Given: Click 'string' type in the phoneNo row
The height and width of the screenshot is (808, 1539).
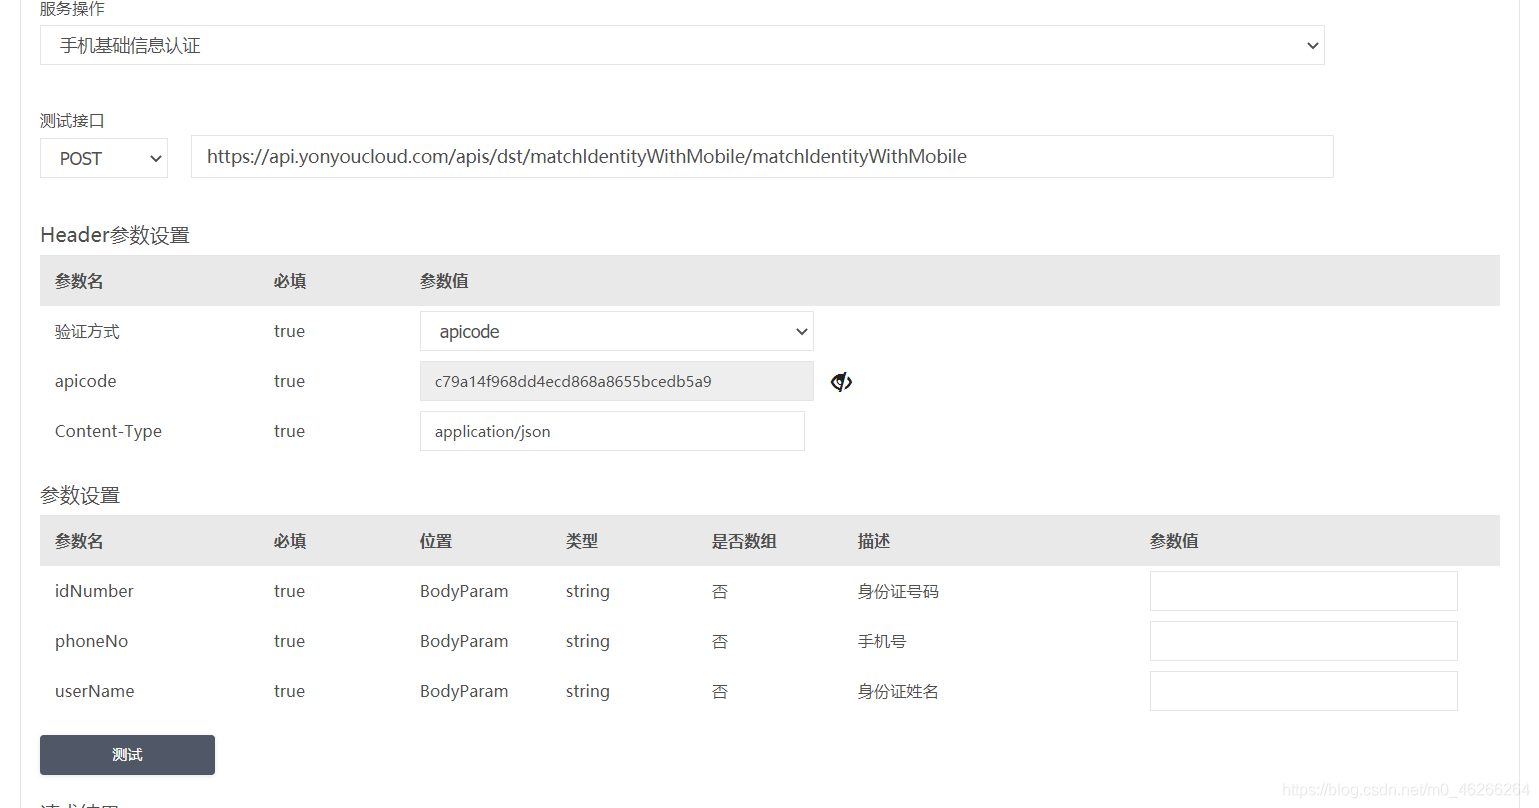Looking at the screenshot, I should 587,641.
